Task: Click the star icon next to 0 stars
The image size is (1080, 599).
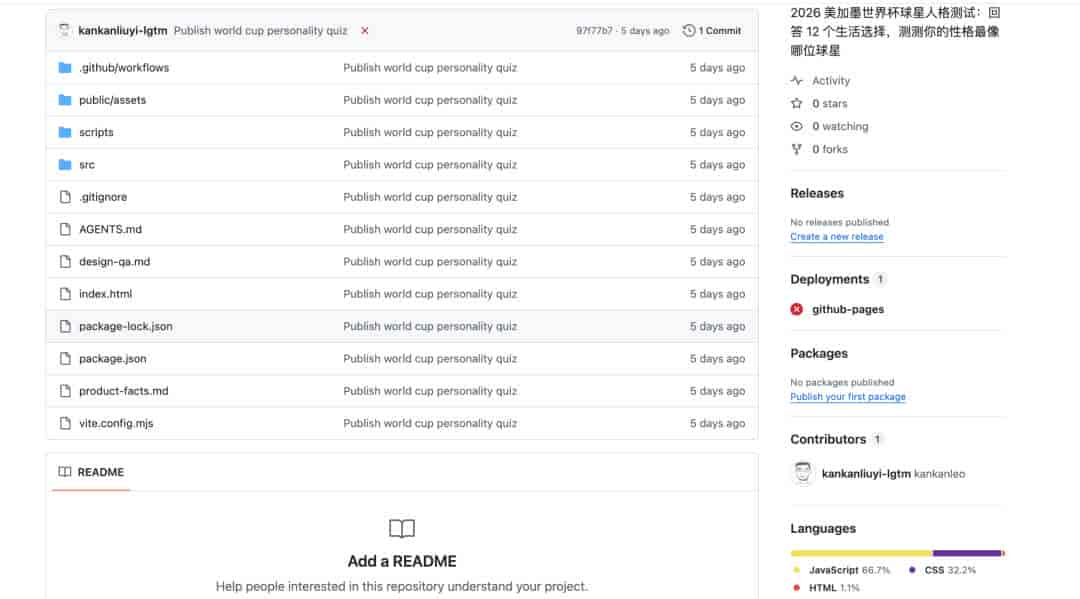Action: coord(797,103)
